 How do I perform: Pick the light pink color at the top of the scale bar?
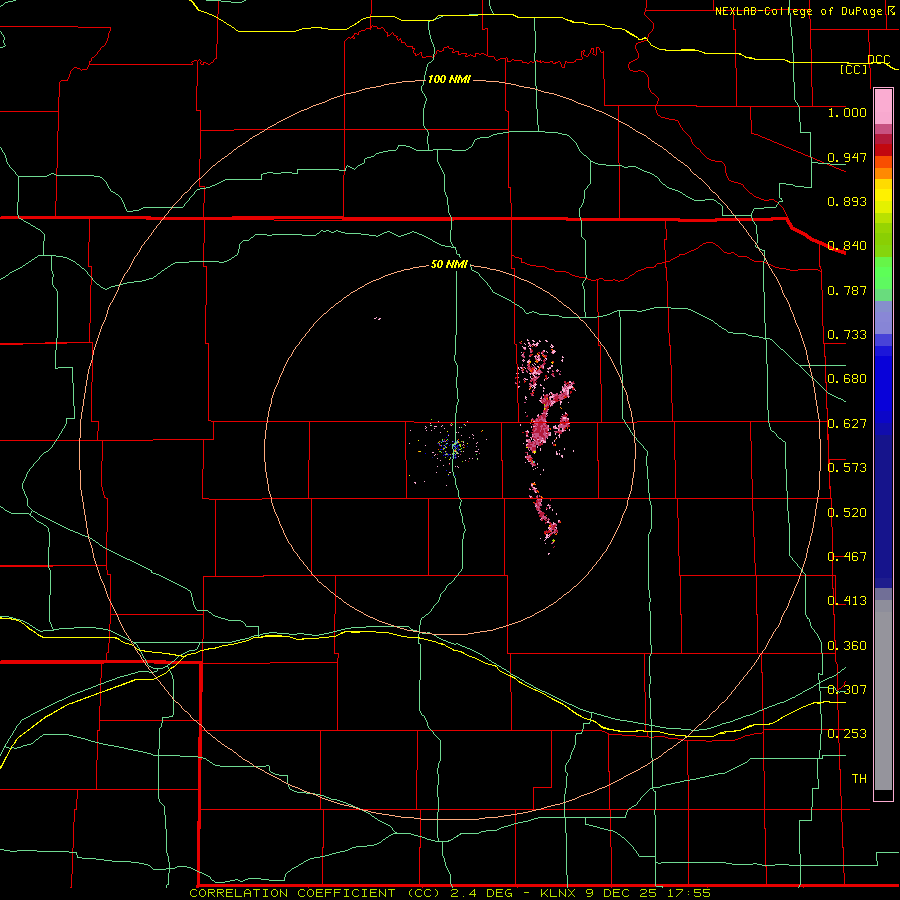click(883, 107)
